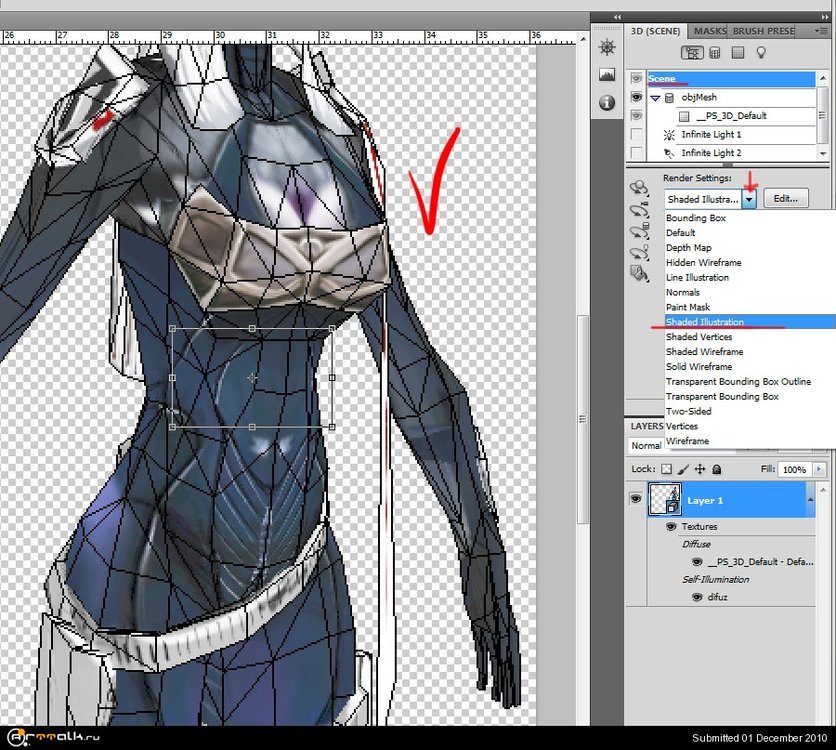Viewport: 836px width, 750px height.
Task: Filter 3D panel by lights
Action: point(761,53)
